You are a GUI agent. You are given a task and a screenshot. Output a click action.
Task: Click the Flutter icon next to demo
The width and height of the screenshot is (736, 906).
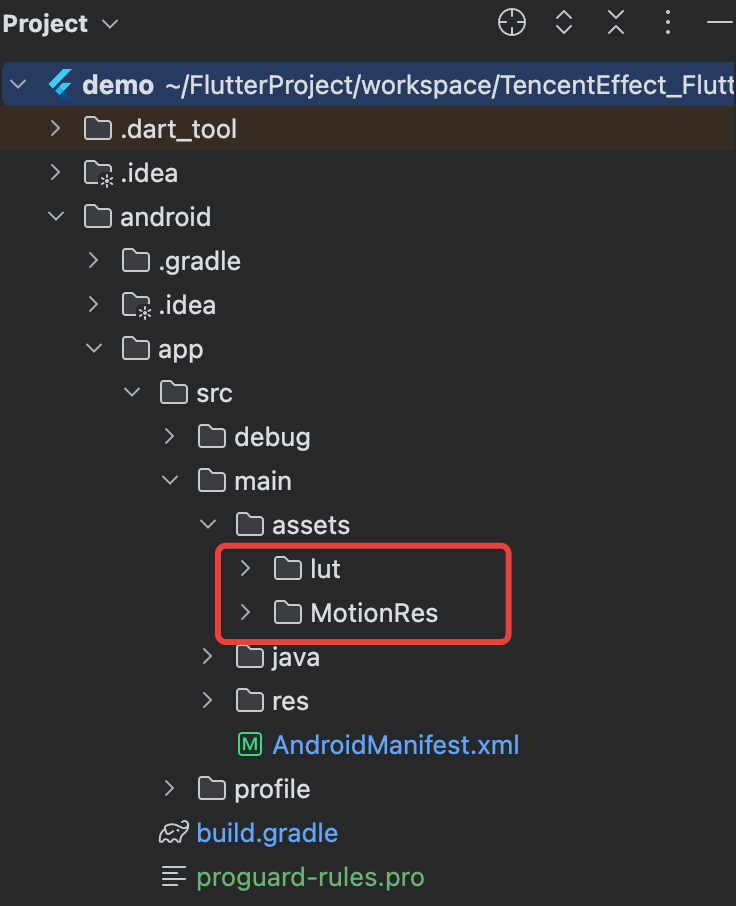pyautogui.click(x=60, y=84)
